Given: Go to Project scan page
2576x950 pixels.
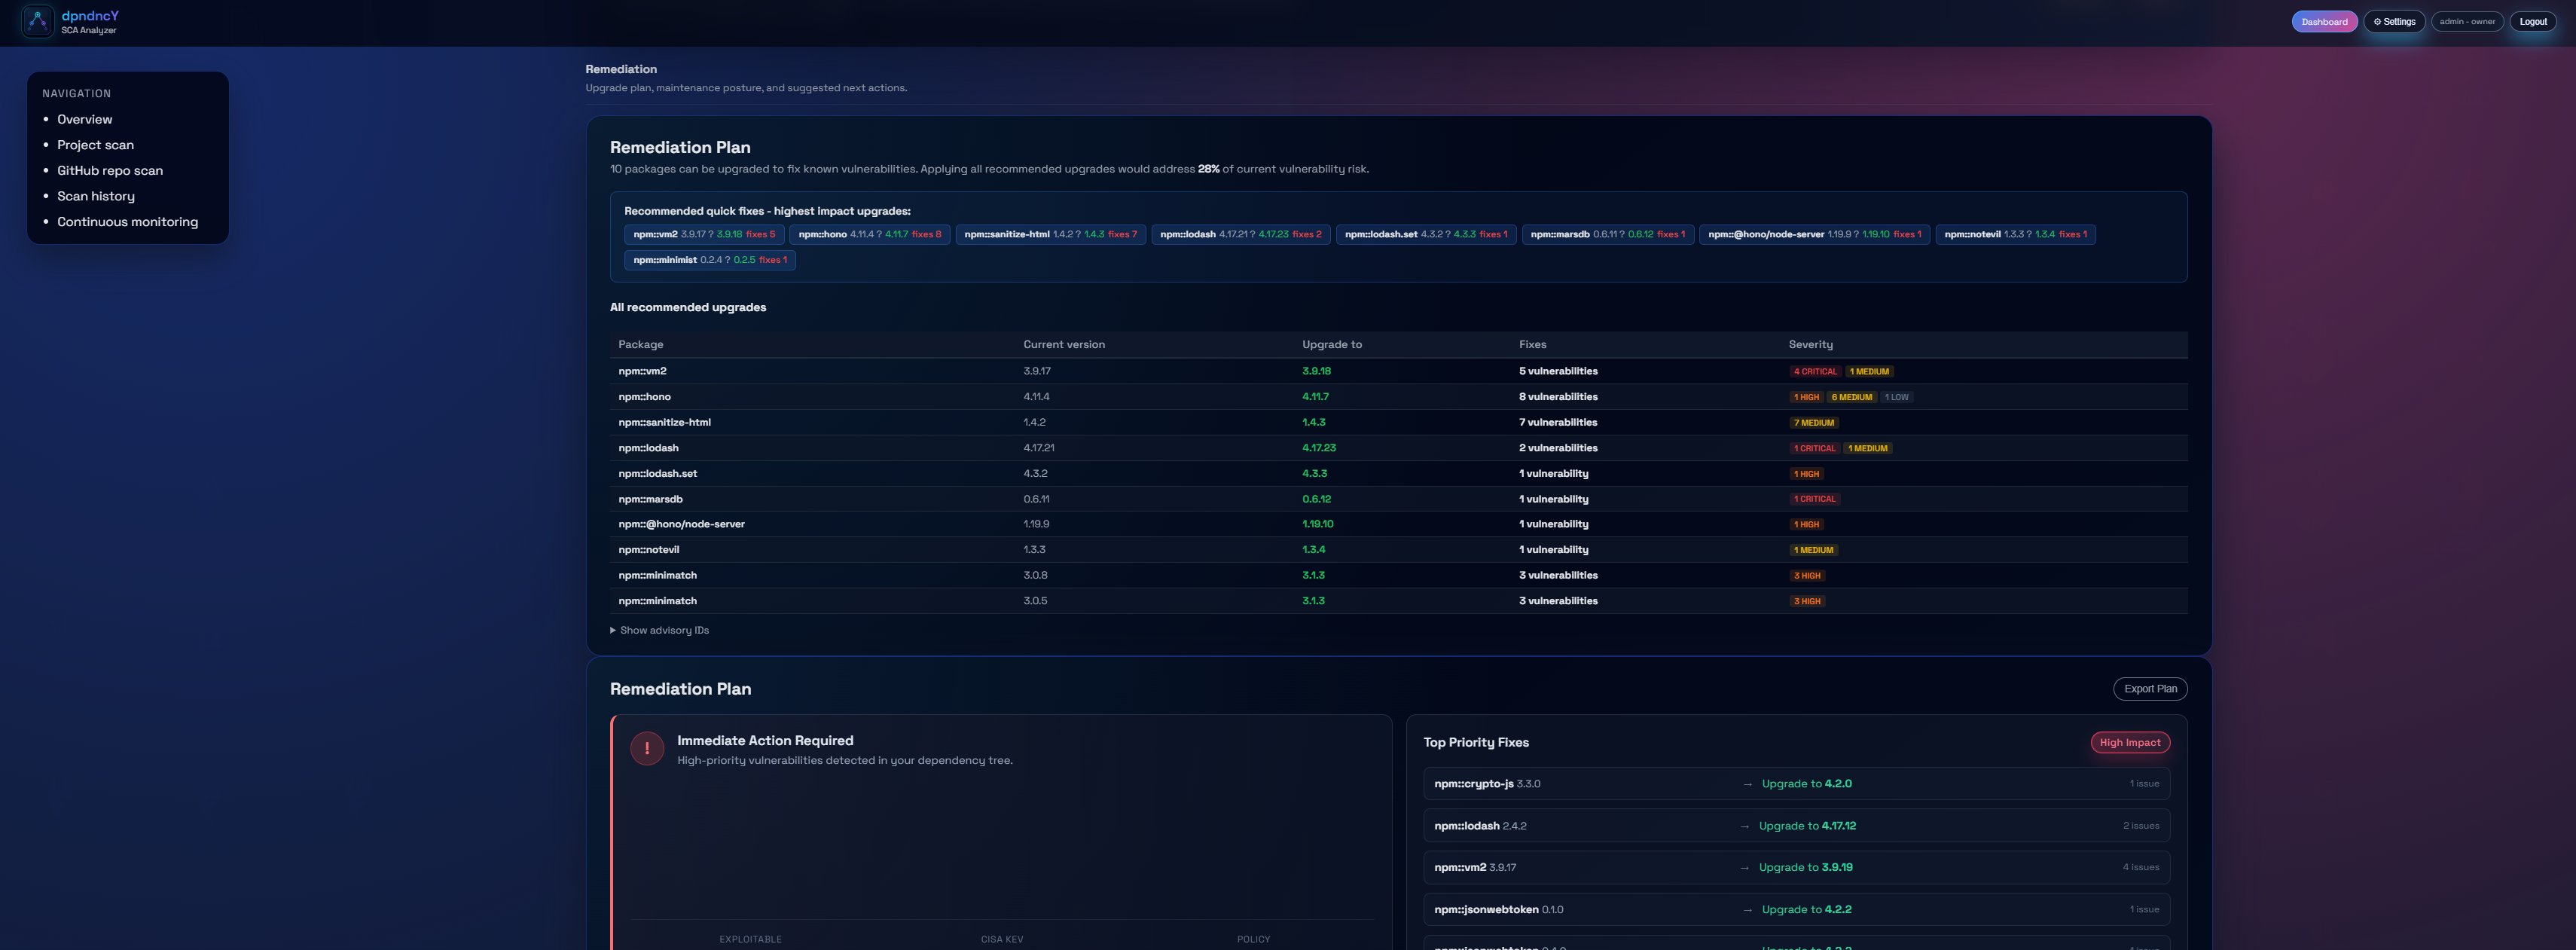Looking at the screenshot, I should click(x=95, y=145).
